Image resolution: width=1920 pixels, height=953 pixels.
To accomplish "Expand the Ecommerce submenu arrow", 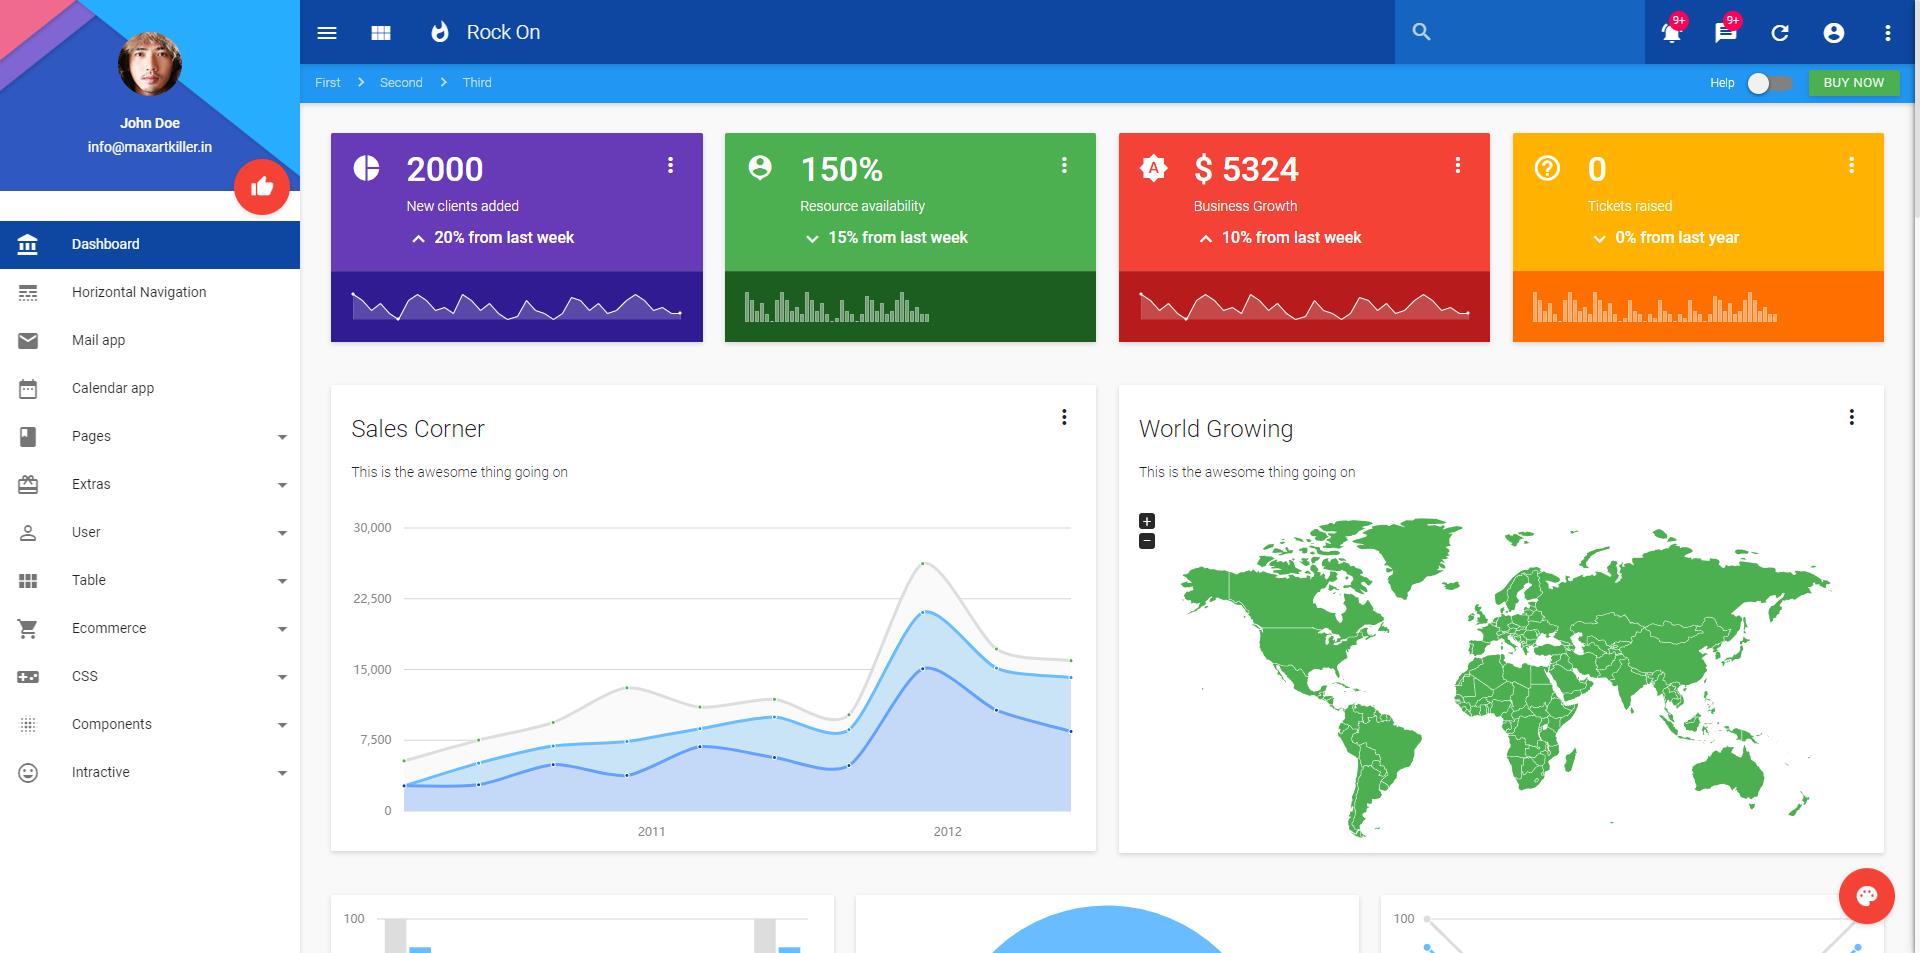I will [282, 629].
